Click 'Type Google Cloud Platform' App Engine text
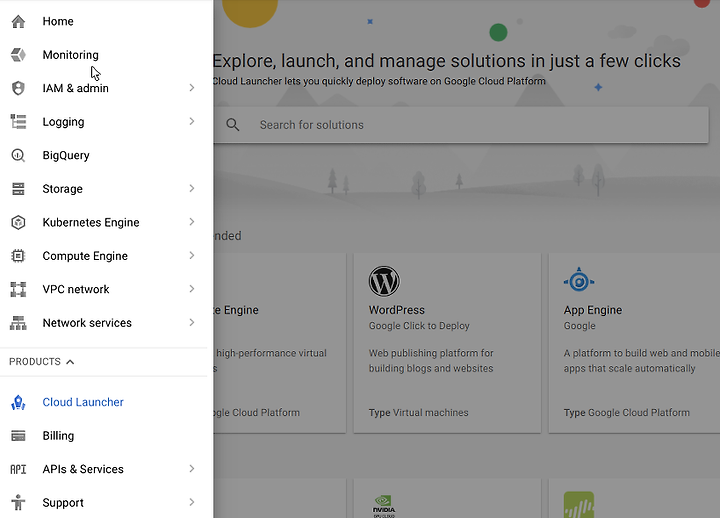Screen dimensions: 720x518 tap(627, 412)
